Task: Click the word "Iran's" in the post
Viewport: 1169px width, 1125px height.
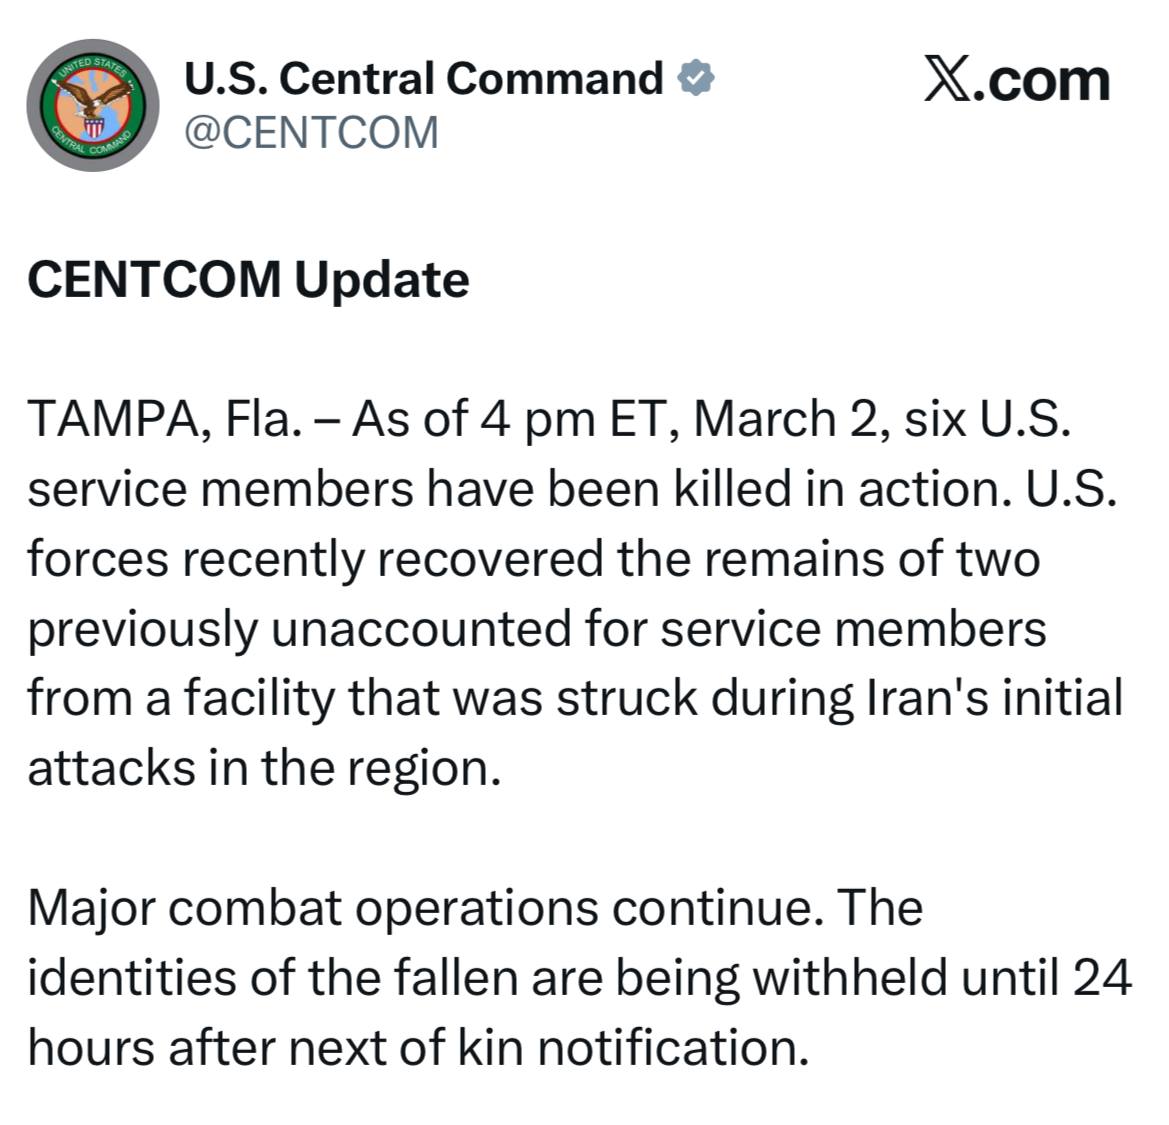Action: [x=920, y=699]
